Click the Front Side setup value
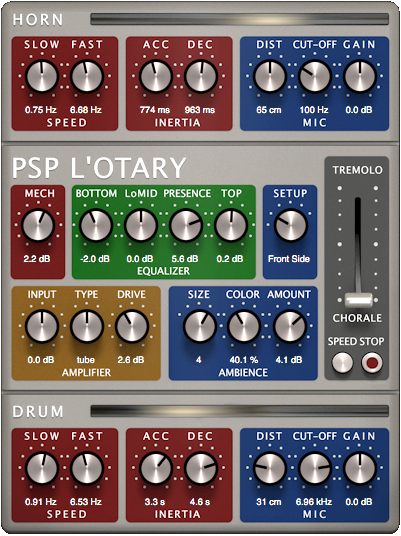 pyautogui.click(x=289, y=259)
